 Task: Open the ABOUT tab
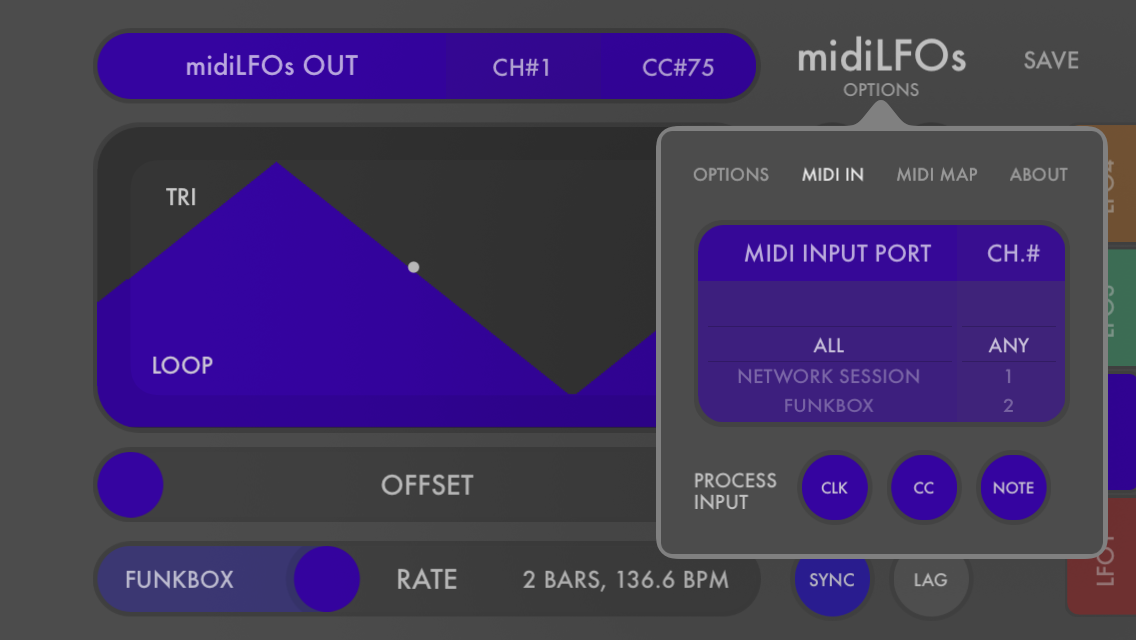click(x=1038, y=174)
